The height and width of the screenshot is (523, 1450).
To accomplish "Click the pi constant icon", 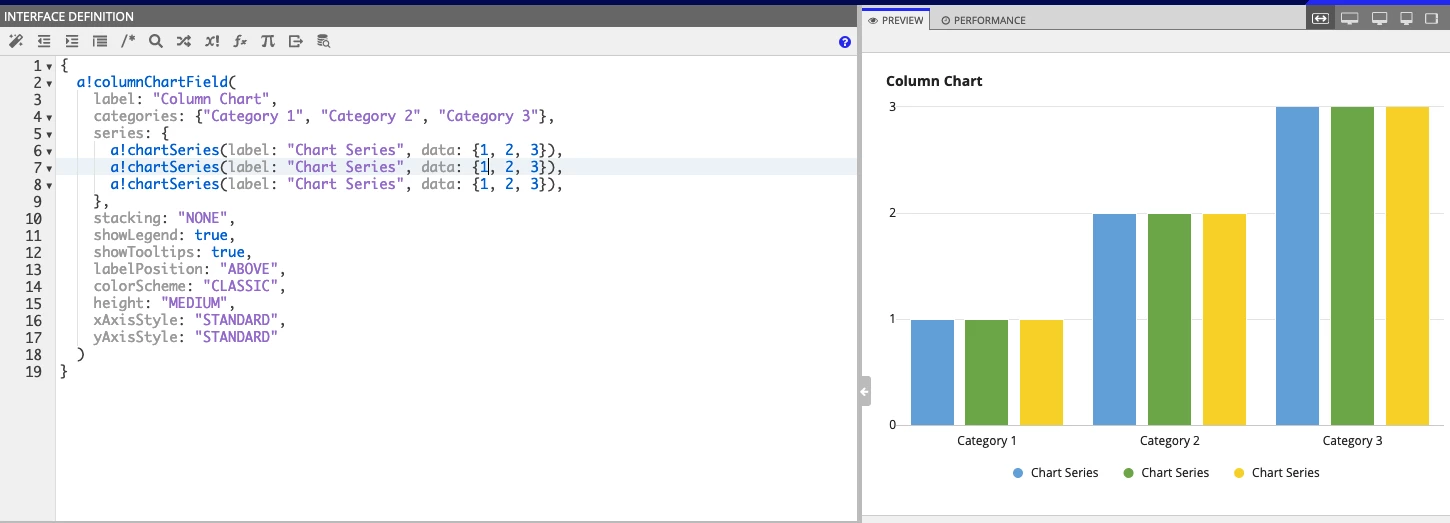I will tap(267, 41).
